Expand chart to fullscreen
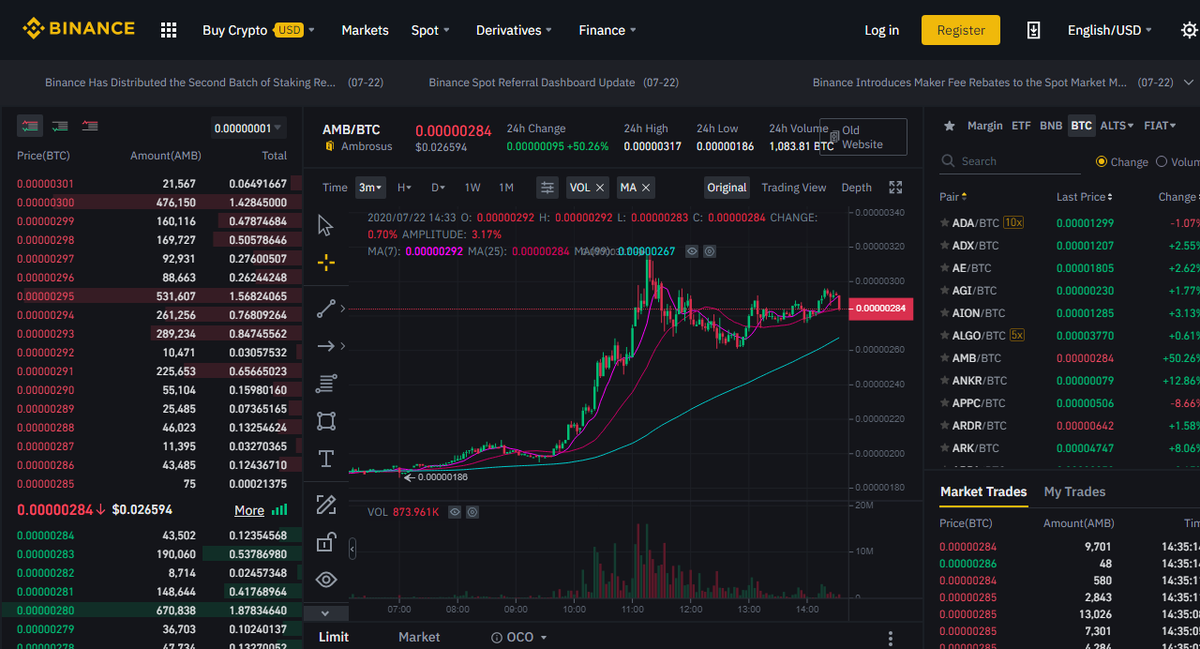1200x649 pixels. pyautogui.click(x=896, y=187)
